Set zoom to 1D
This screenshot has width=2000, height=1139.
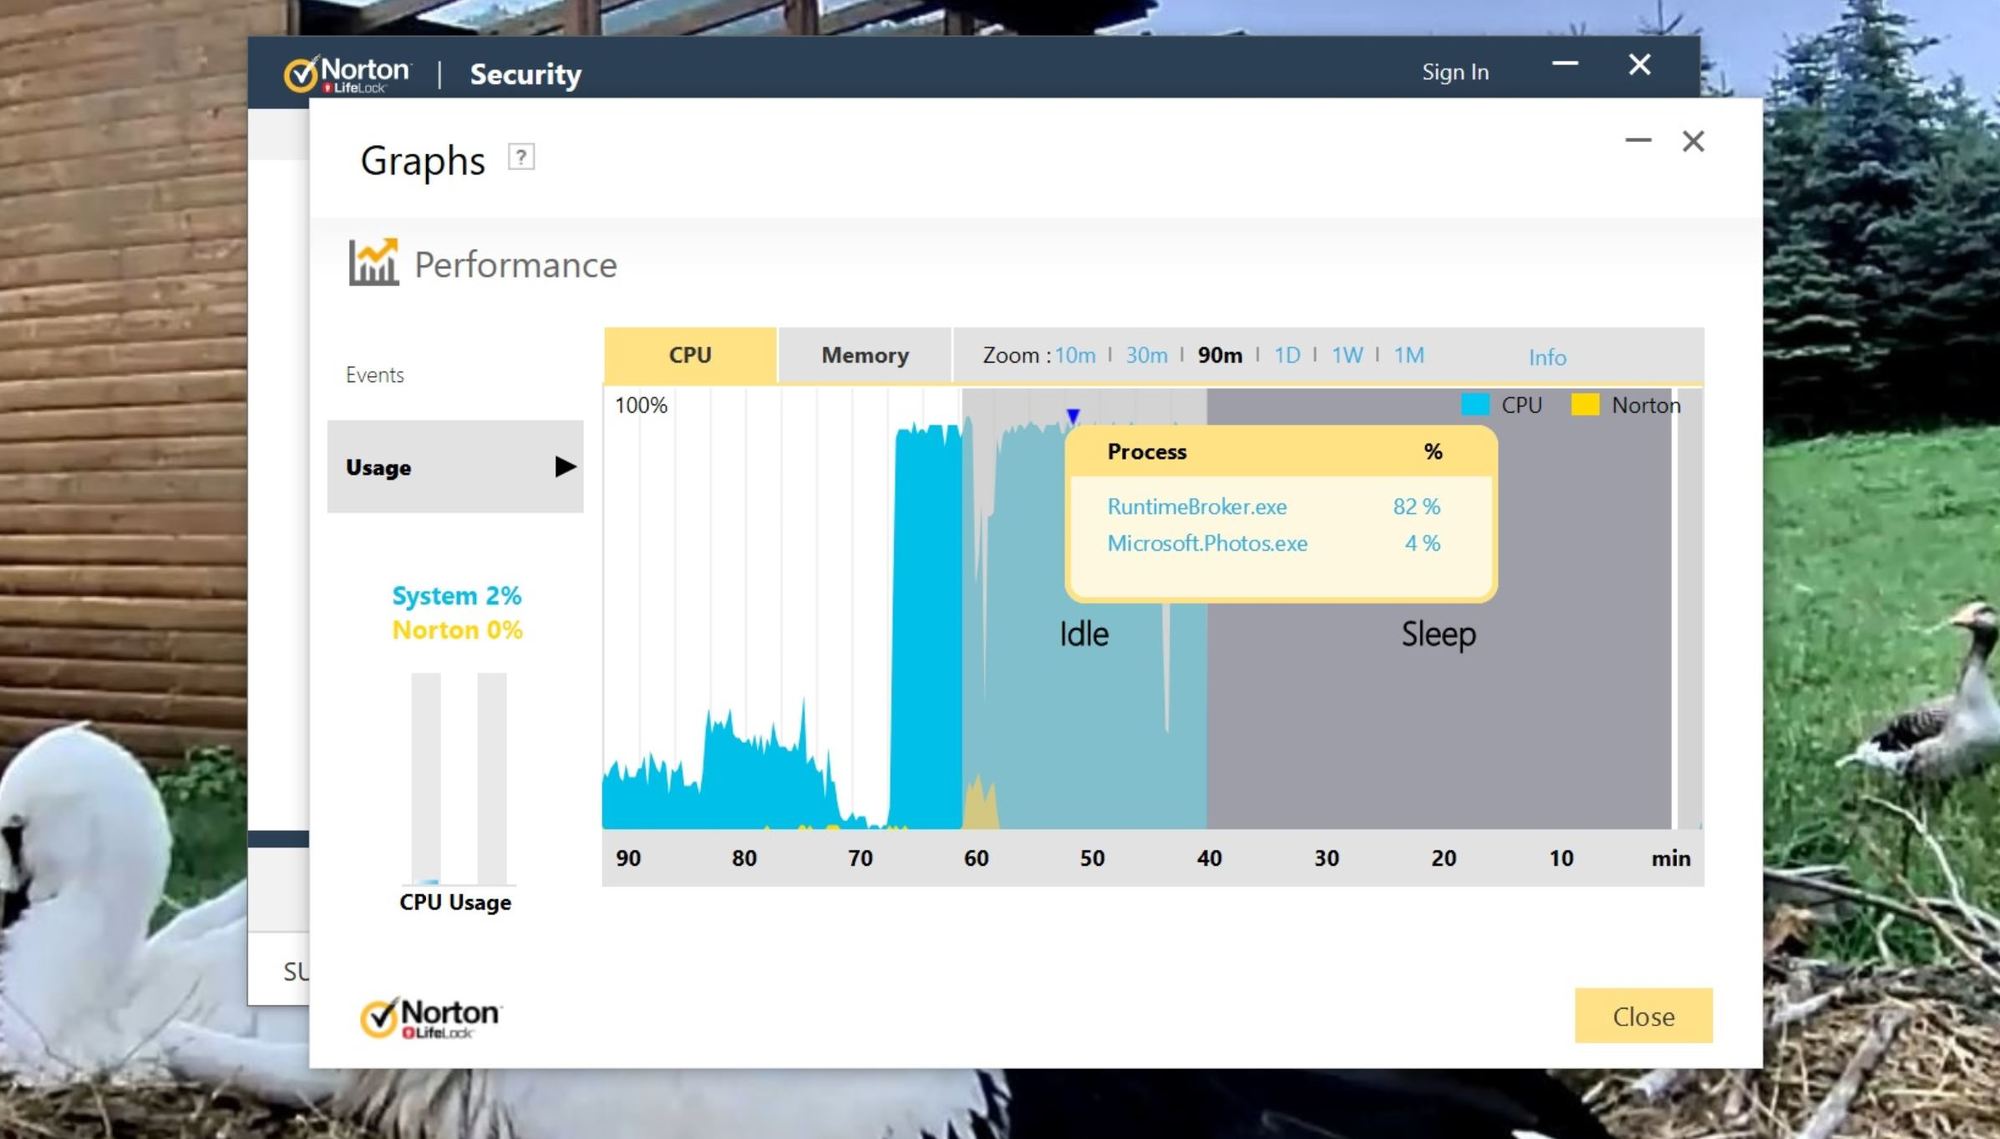click(1287, 355)
